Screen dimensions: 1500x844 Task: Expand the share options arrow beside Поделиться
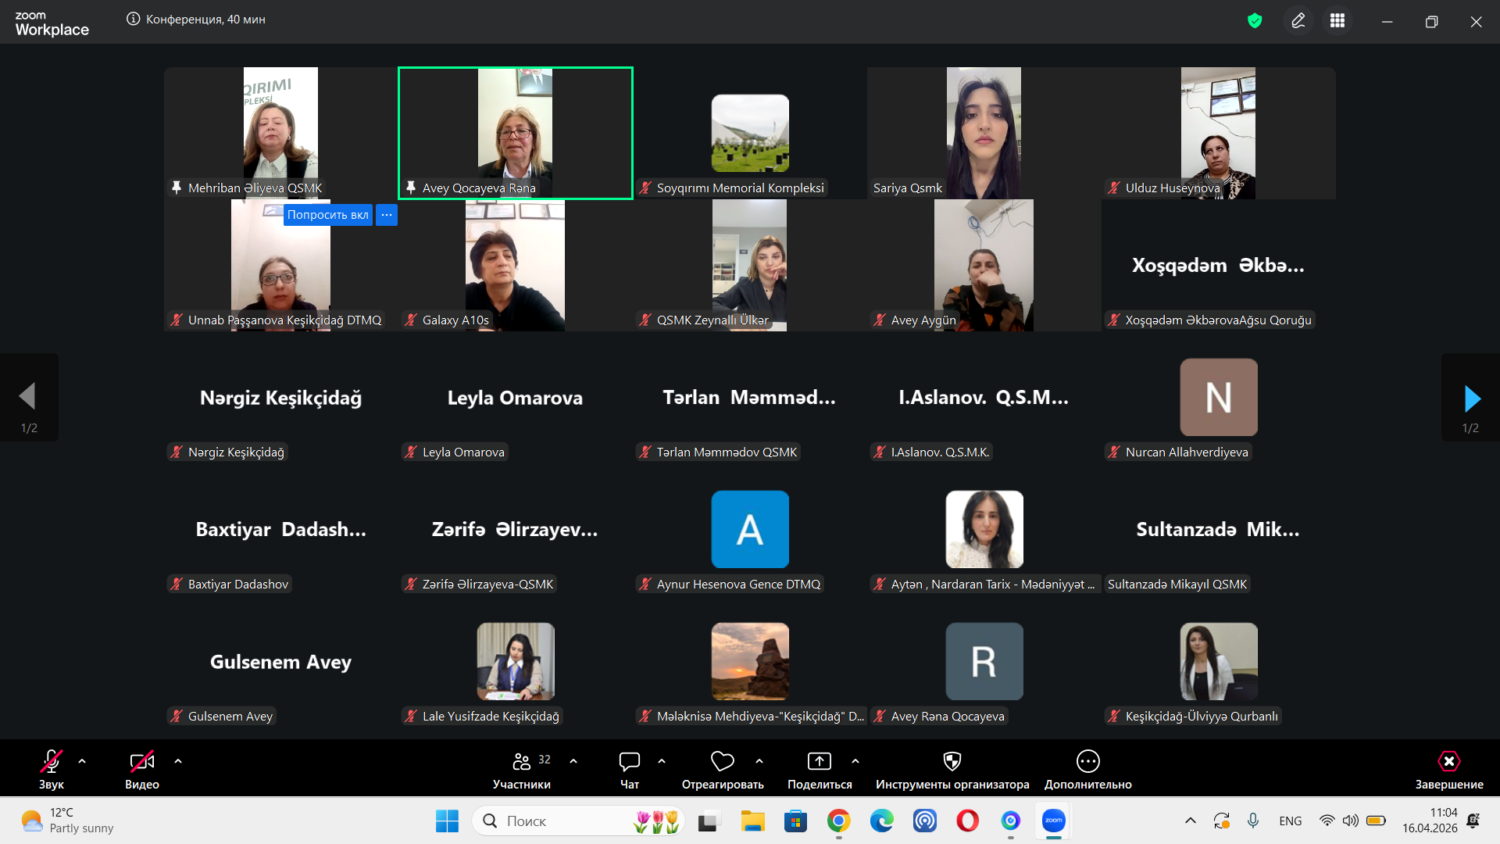855,761
